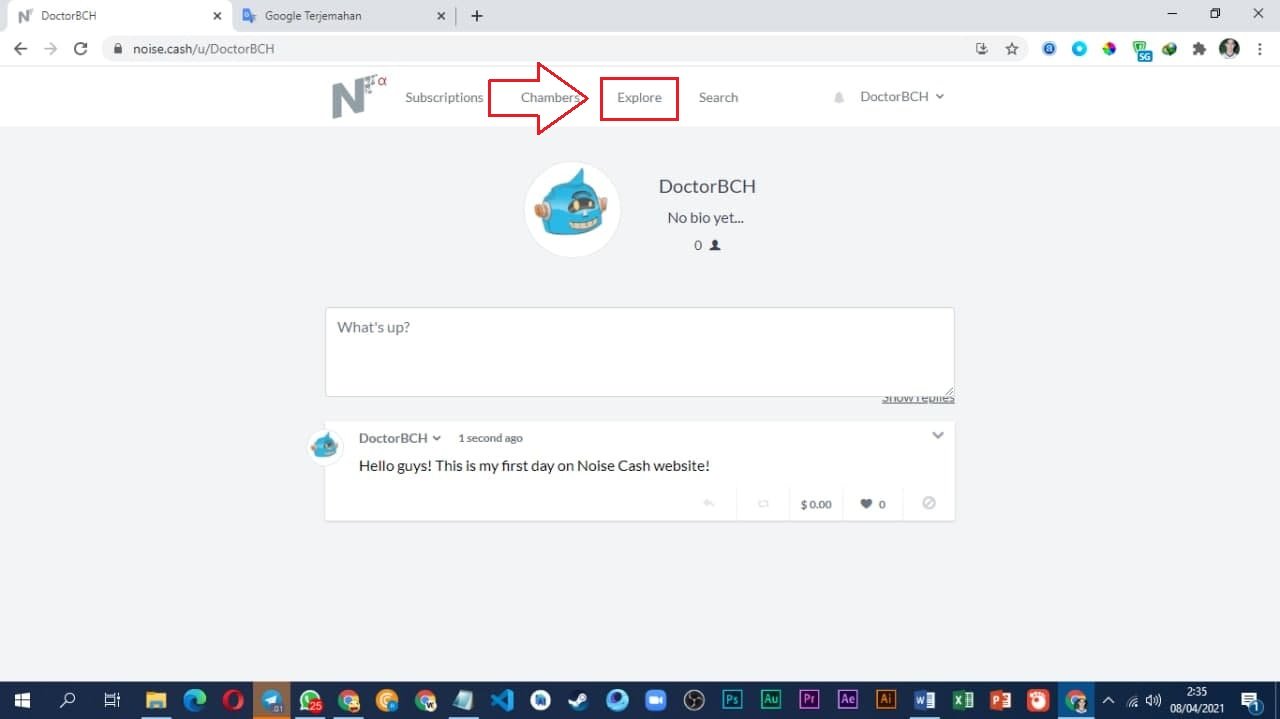Open the Extensions puzzle menu
The width and height of the screenshot is (1280, 719).
(1200, 48)
